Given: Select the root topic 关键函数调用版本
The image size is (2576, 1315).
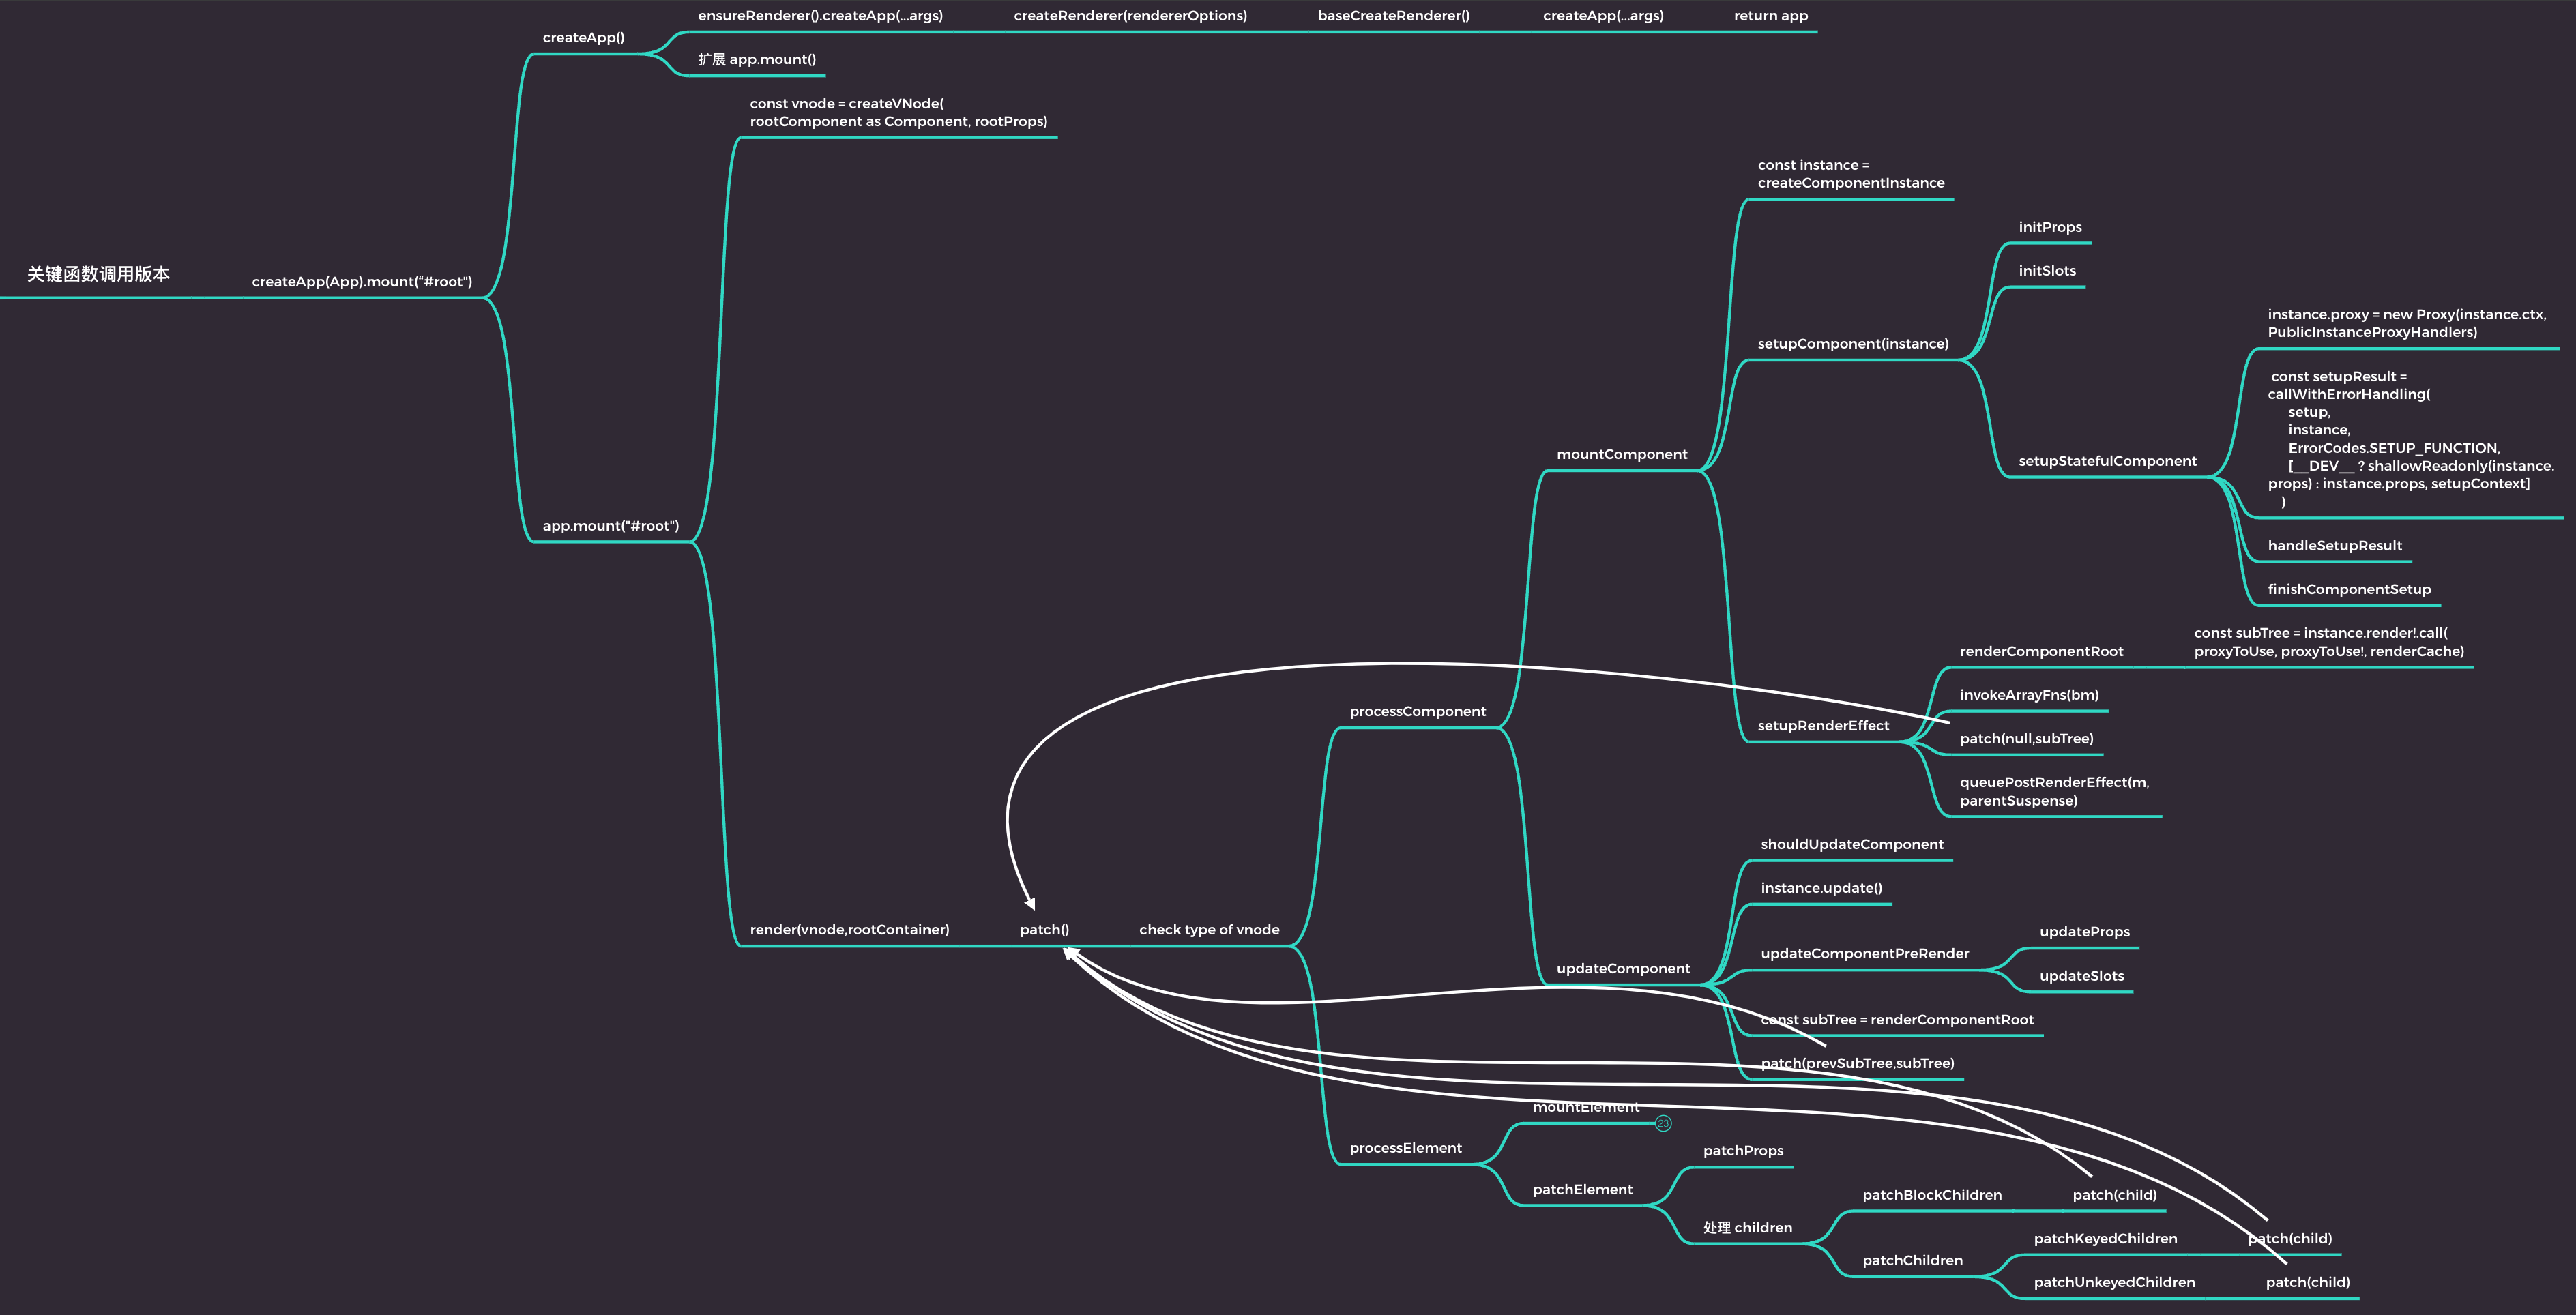Looking at the screenshot, I should 98,274.
